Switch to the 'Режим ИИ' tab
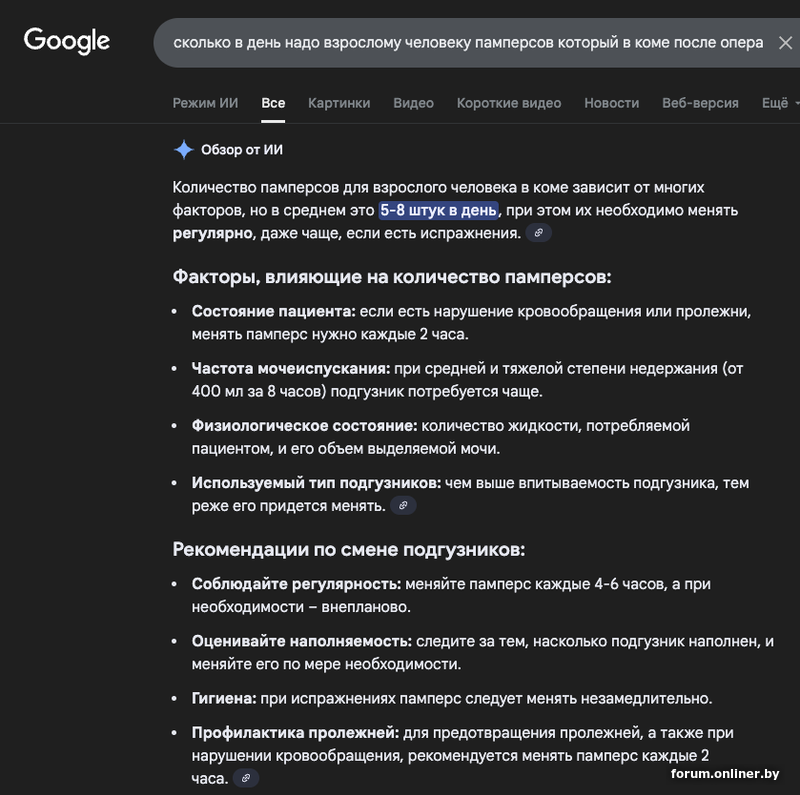This screenshot has width=800, height=795. point(205,103)
